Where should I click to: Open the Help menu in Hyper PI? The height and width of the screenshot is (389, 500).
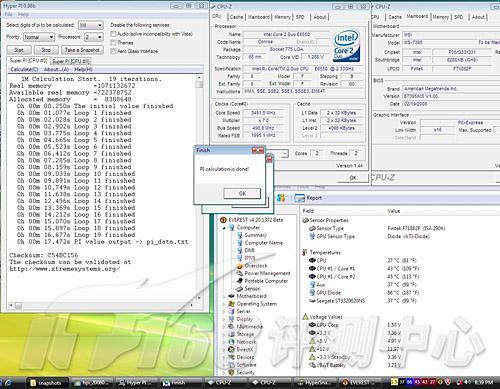click(x=23, y=14)
